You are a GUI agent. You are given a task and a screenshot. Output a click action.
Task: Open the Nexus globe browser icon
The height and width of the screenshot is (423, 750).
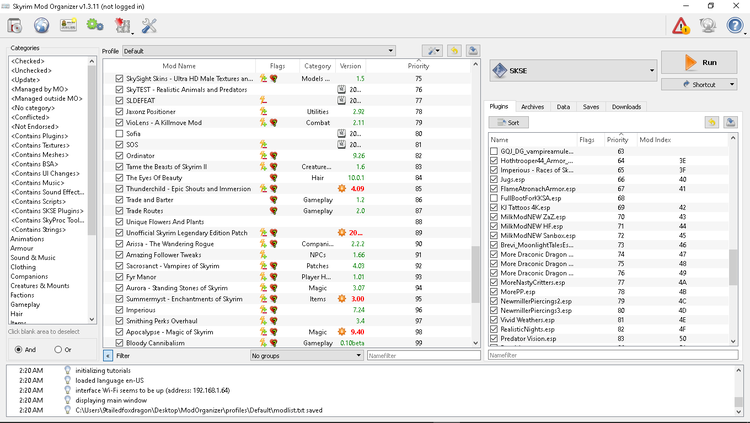(42, 25)
